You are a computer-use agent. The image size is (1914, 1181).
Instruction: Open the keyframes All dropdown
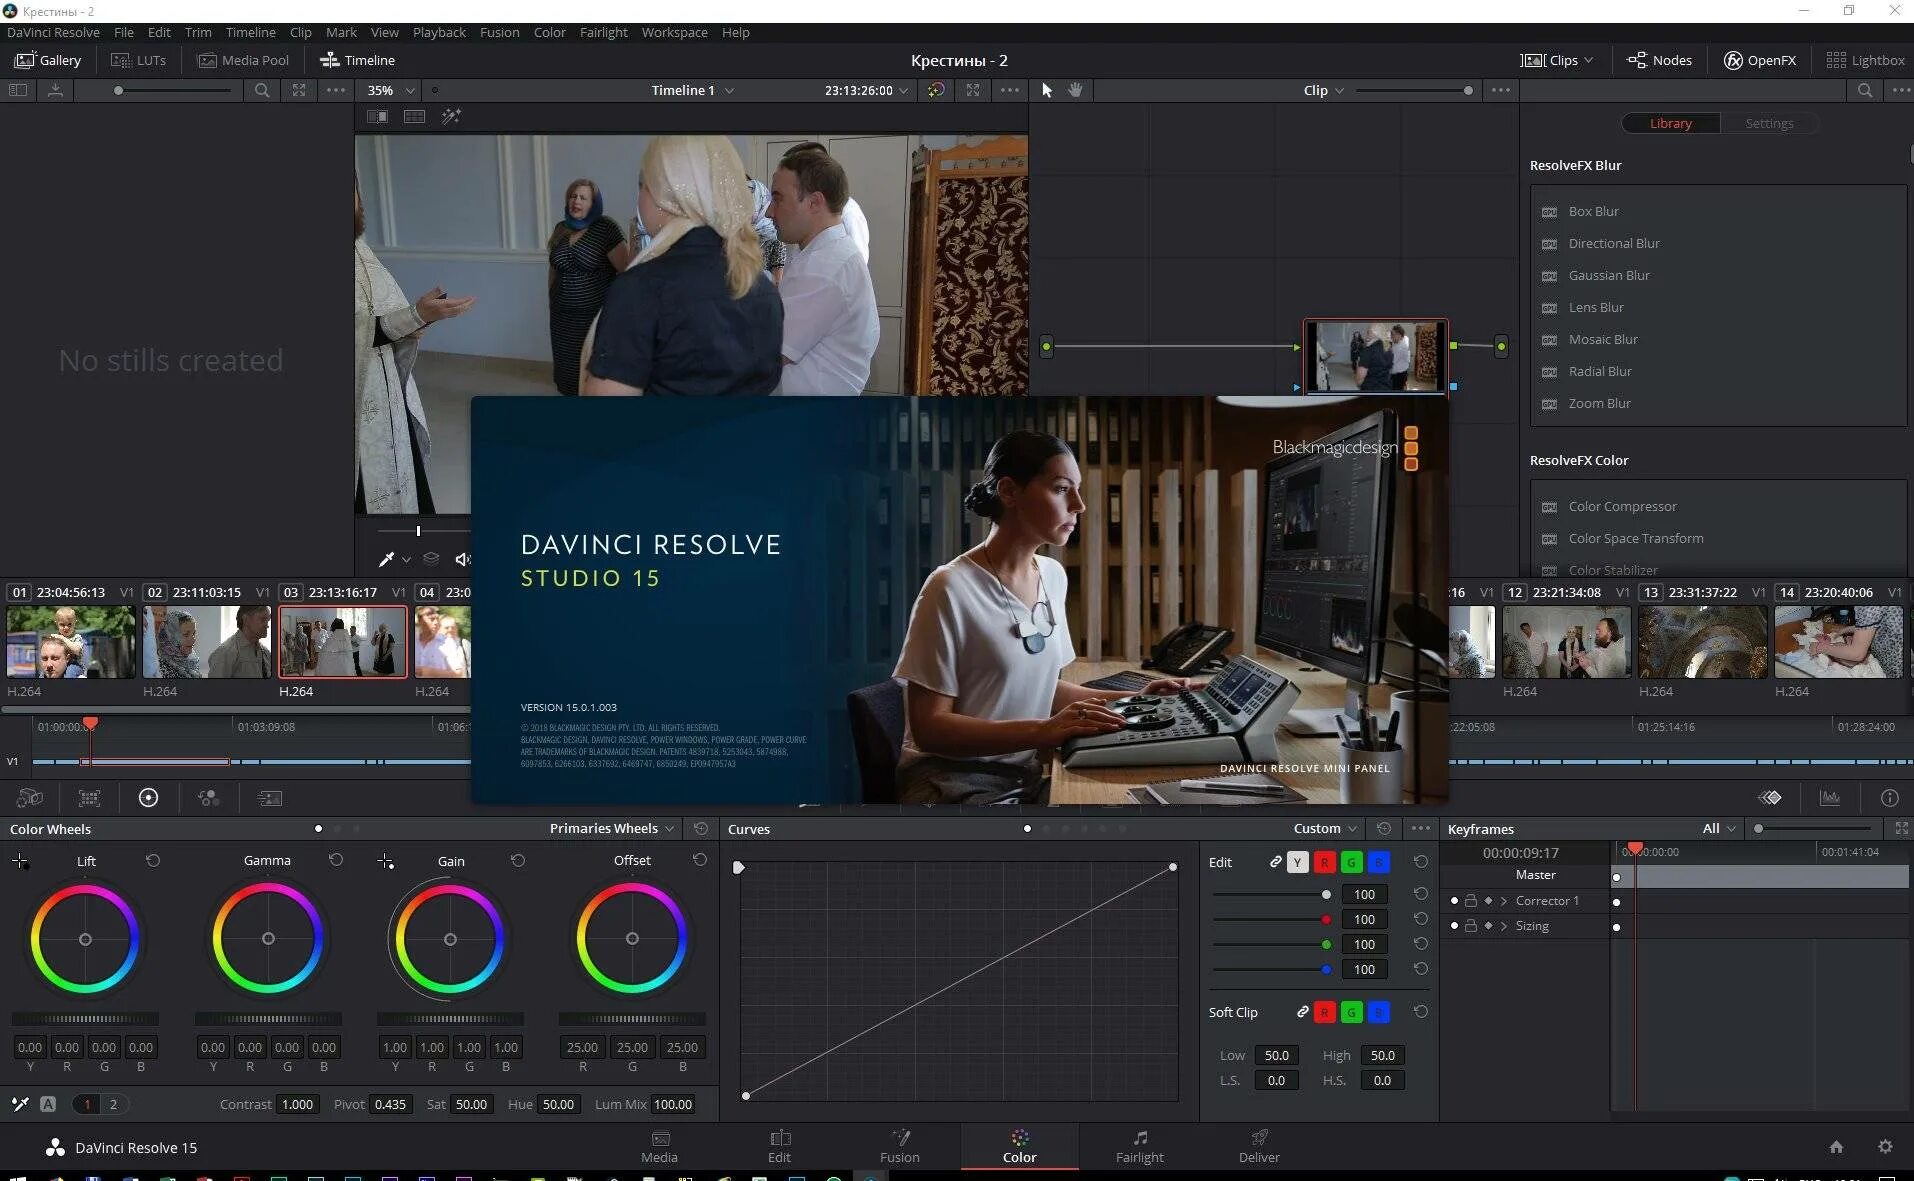(x=1719, y=828)
